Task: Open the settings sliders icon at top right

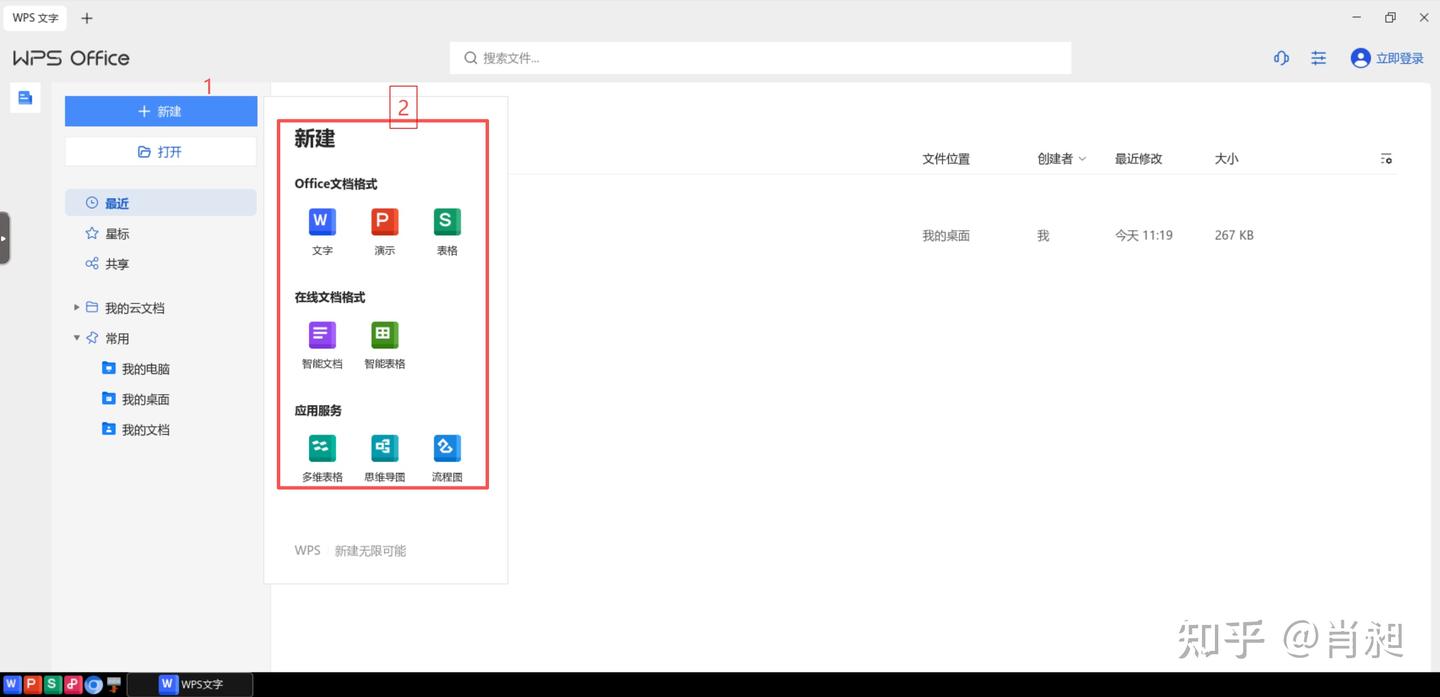Action: 1319,58
